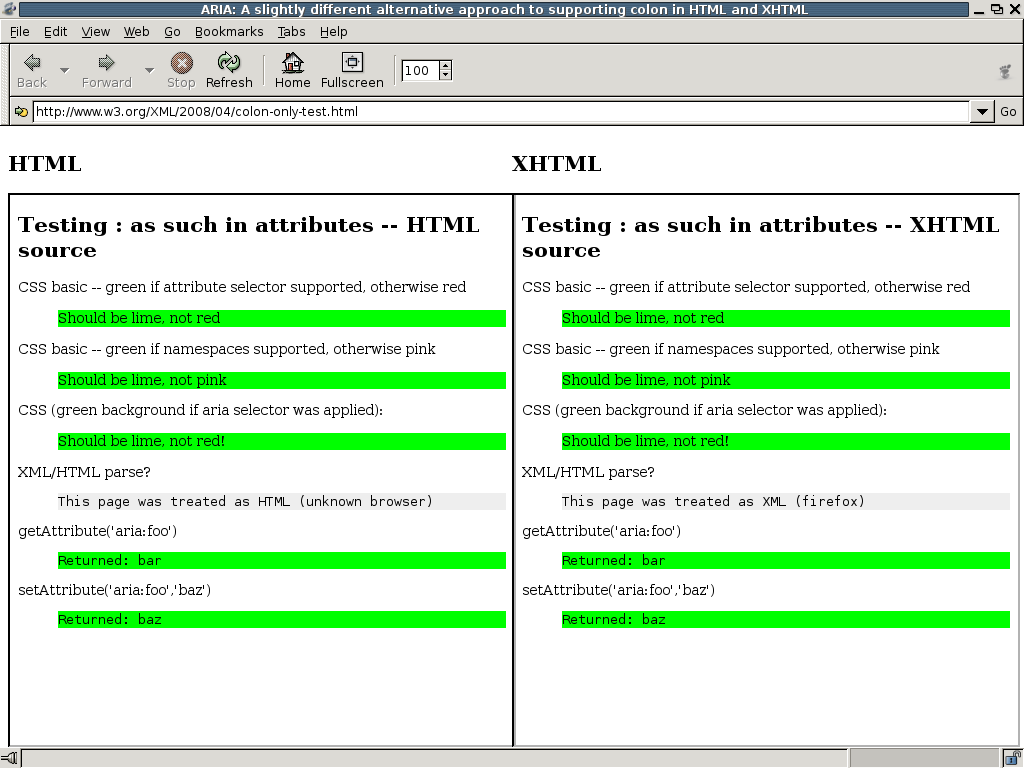Click the browser status bar message area
This screenshot has height=768, width=1024.
coord(434,758)
